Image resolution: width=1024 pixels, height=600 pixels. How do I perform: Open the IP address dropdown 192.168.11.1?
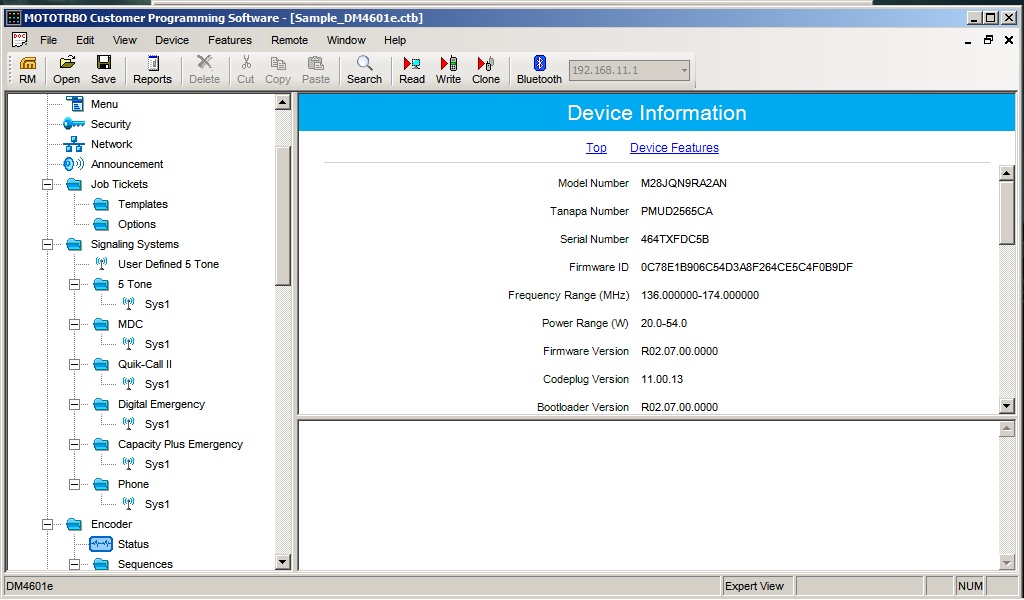684,71
